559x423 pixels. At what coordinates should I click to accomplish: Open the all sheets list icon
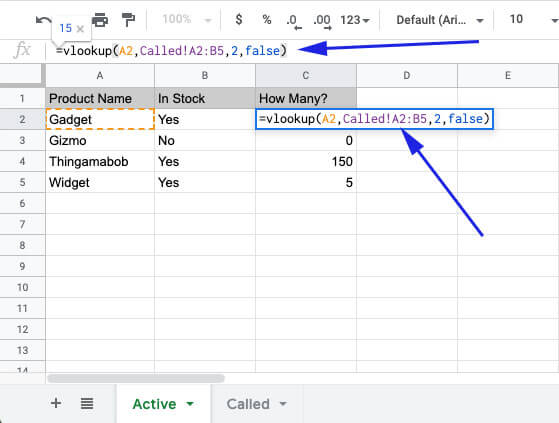pyautogui.click(x=87, y=403)
